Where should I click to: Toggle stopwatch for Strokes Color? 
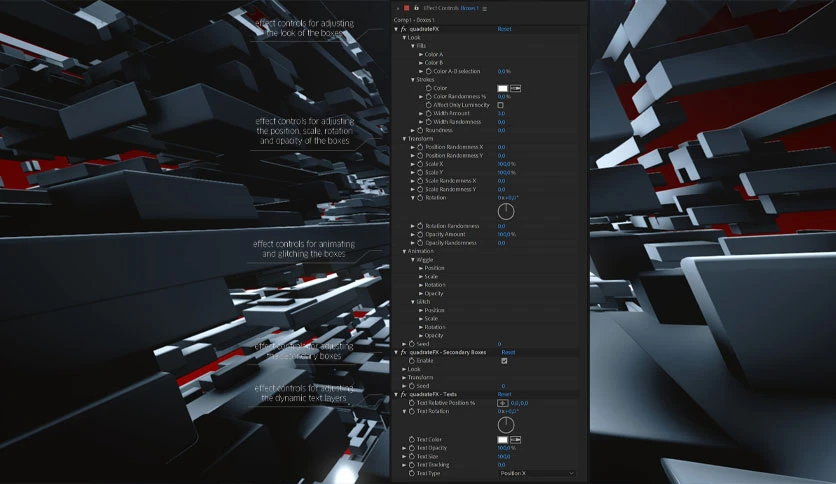pos(428,88)
